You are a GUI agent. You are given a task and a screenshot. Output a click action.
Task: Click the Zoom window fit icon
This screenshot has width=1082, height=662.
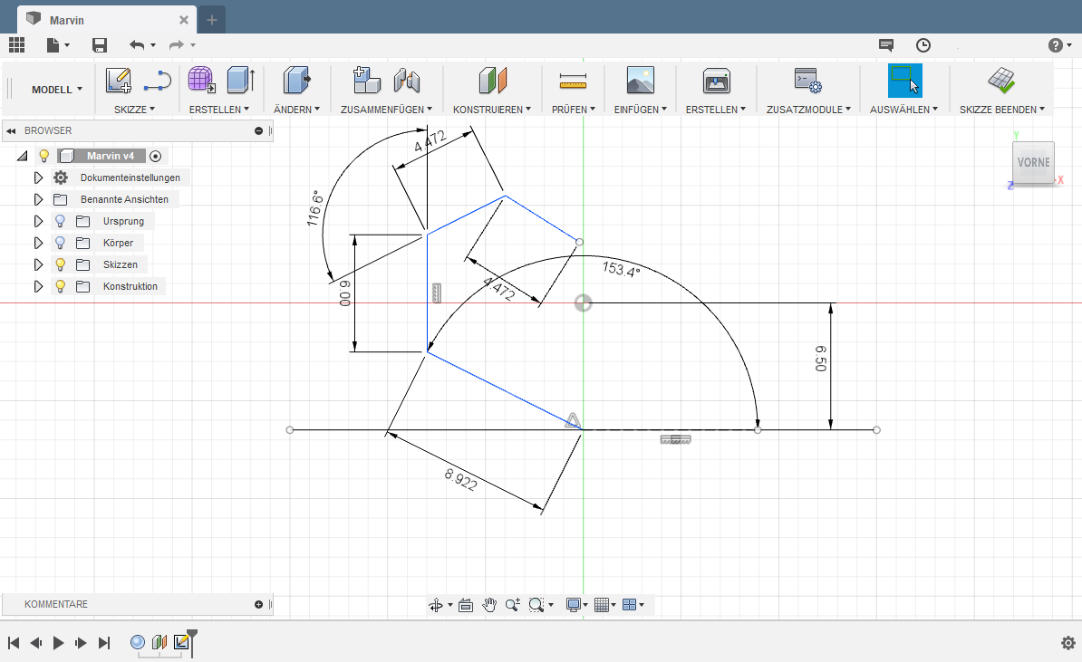pos(536,605)
